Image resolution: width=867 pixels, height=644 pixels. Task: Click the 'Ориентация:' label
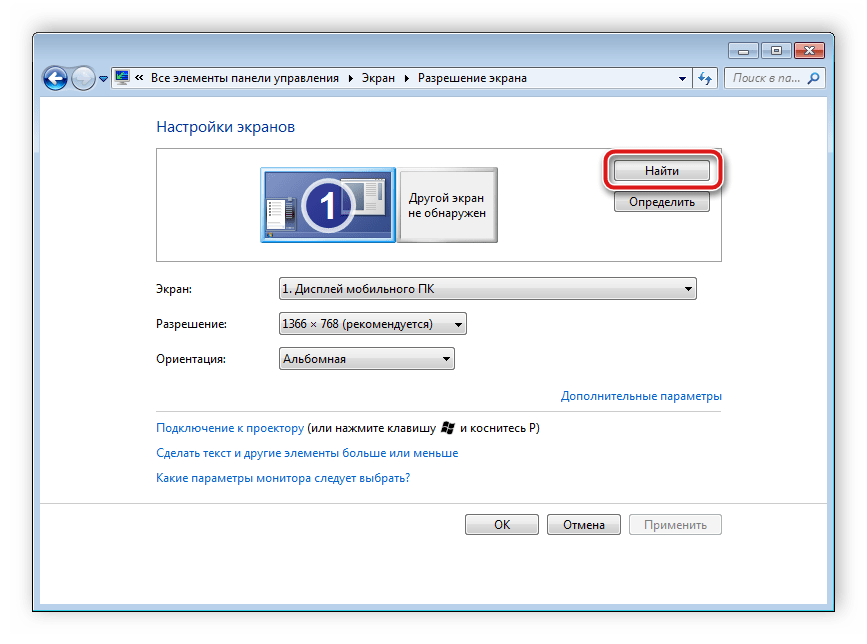click(191, 359)
